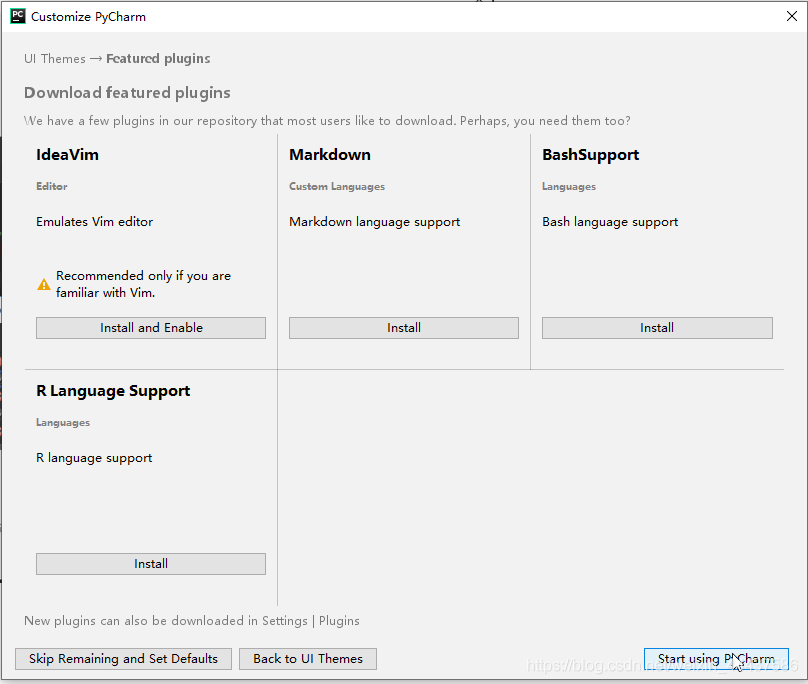Click 'Emulates Vim editor' description

95,222
